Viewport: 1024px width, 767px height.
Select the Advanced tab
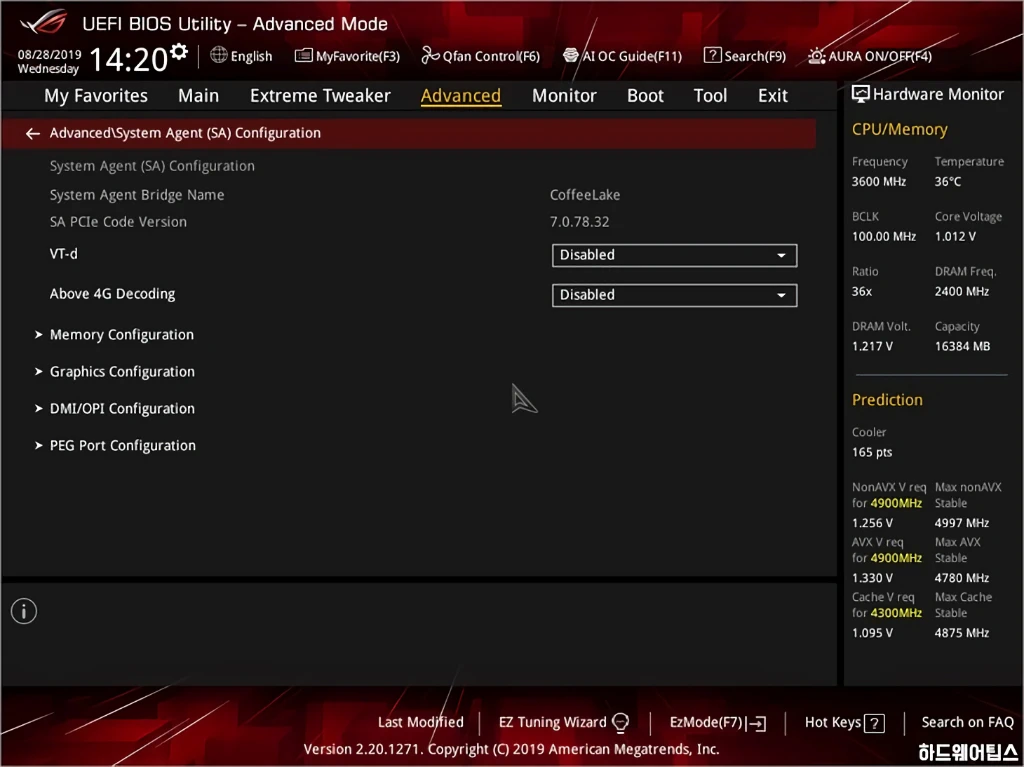click(x=461, y=96)
